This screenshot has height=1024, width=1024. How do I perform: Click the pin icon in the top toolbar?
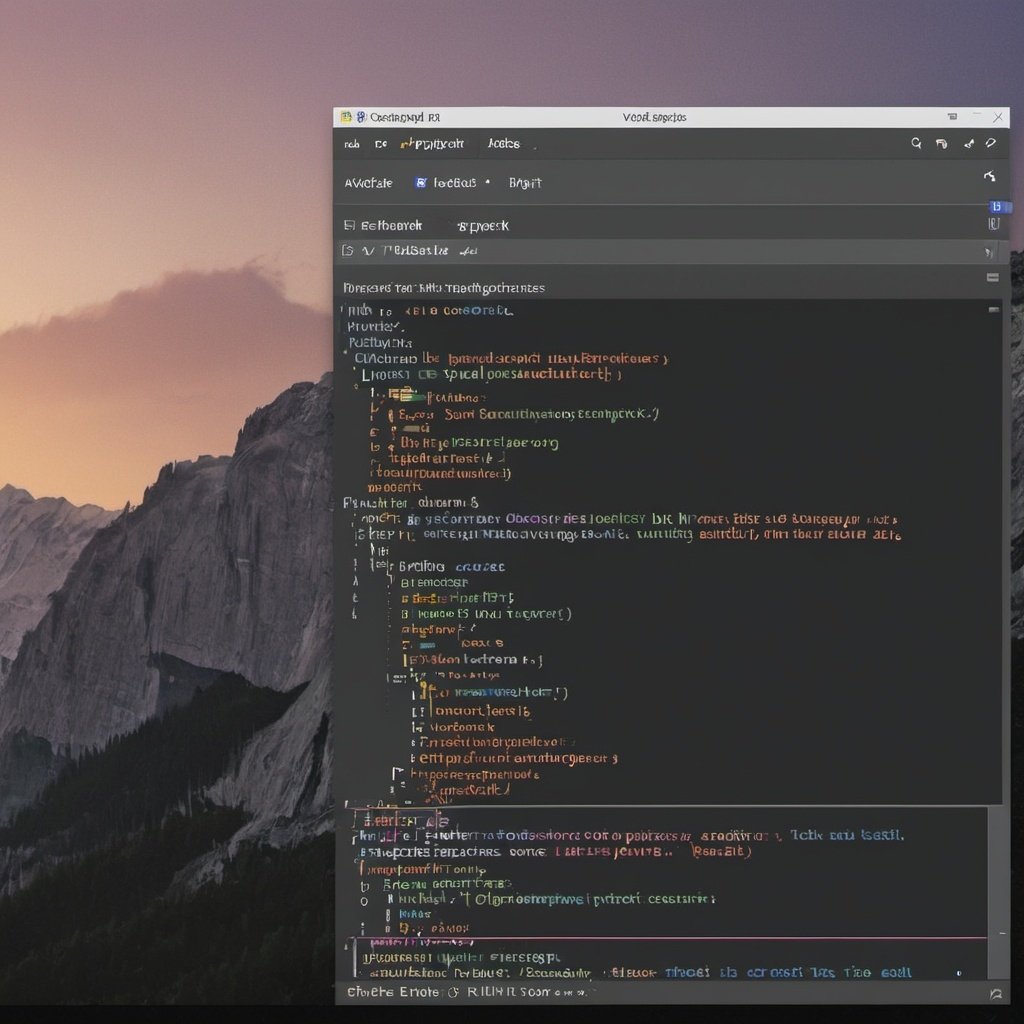tap(969, 144)
